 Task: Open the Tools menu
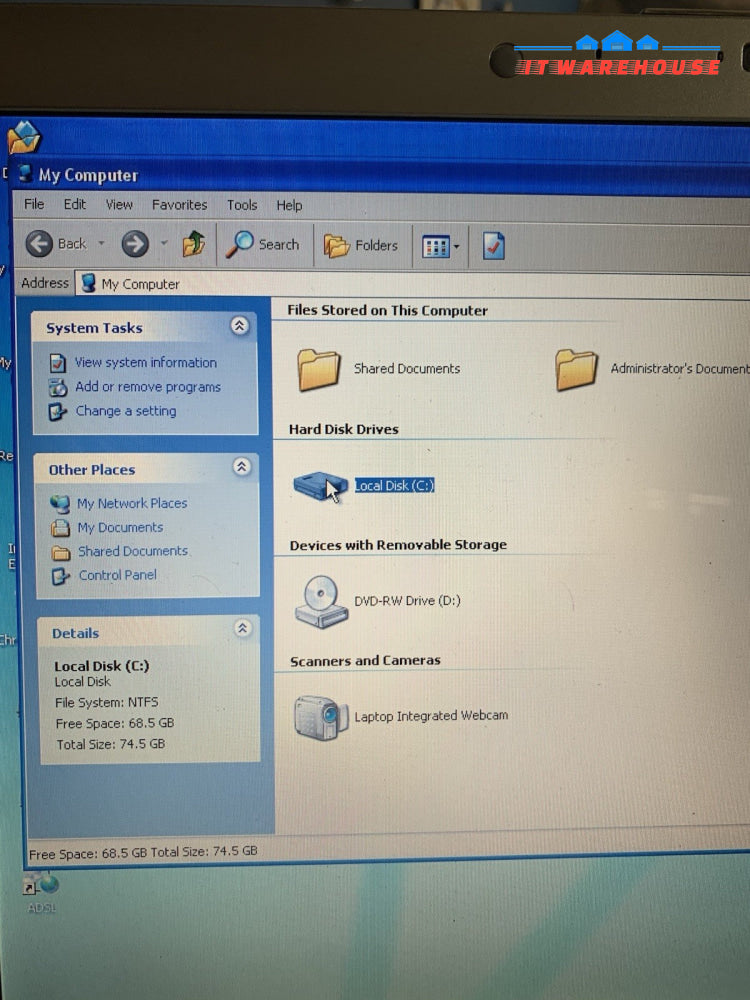242,205
